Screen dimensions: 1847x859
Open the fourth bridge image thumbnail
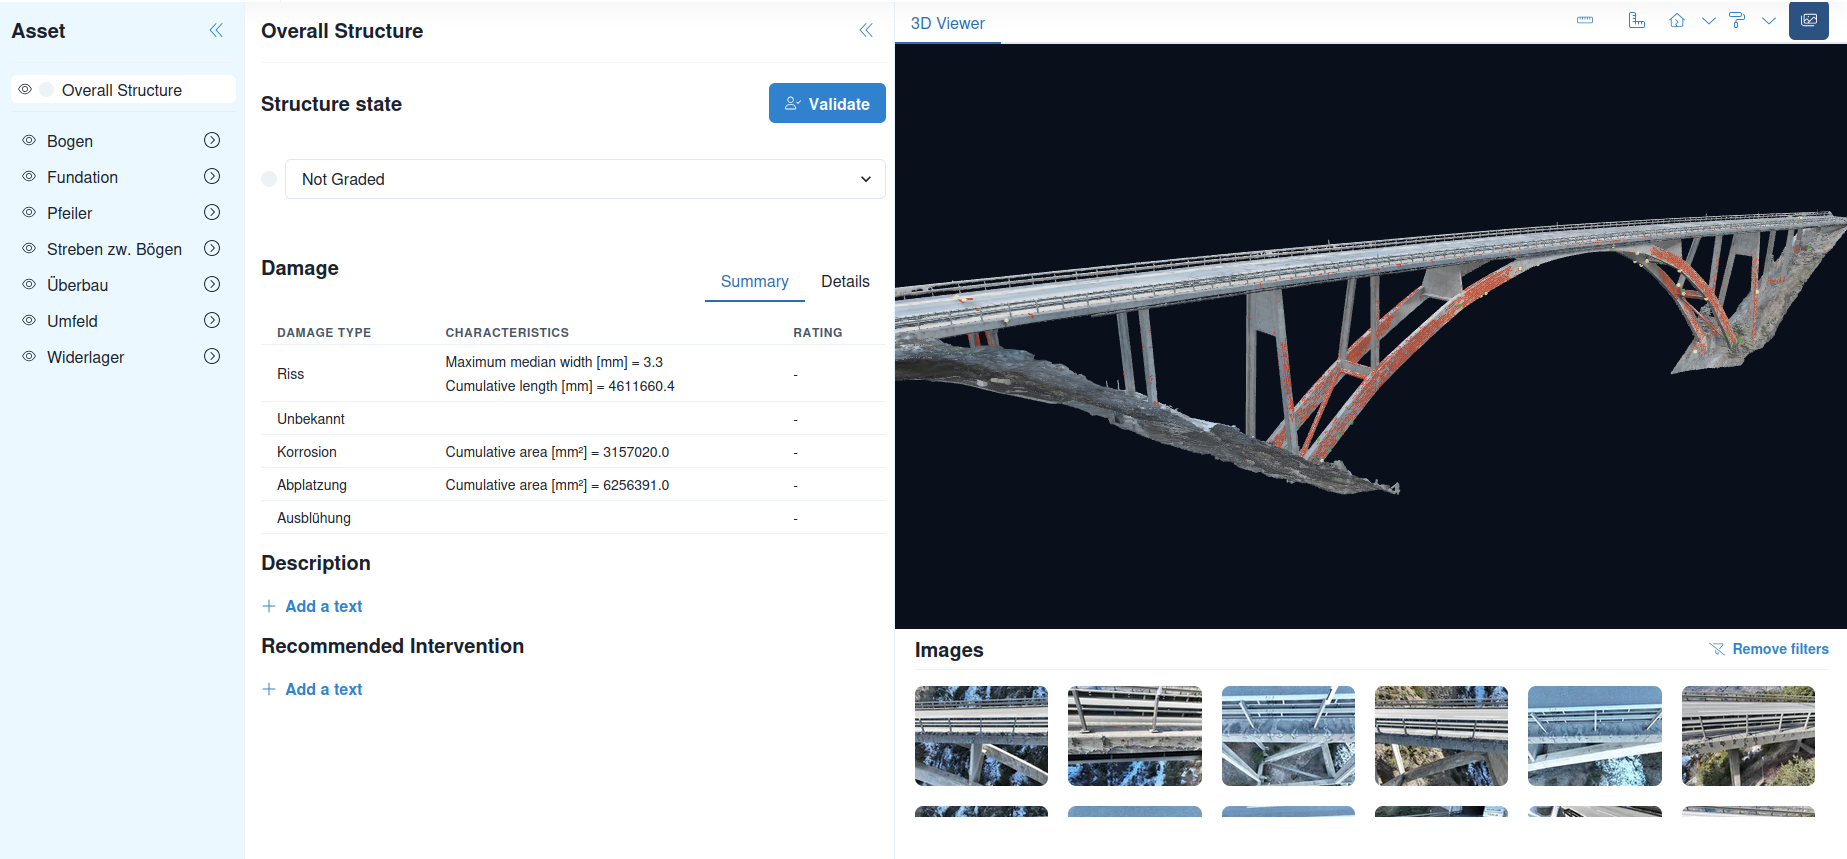point(1441,736)
